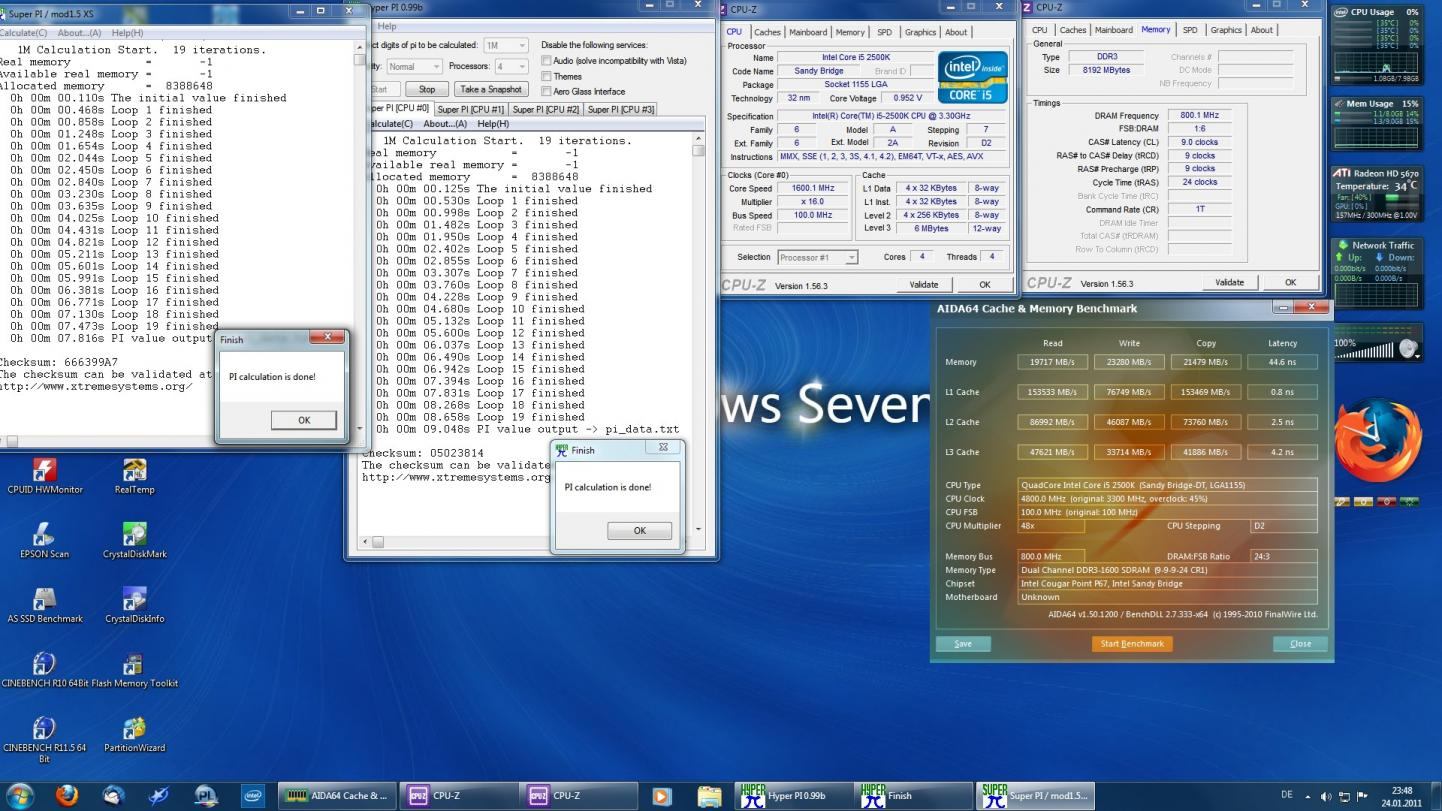Open About tab in CPU-Z CPU window
This screenshot has height=811, width=1442.
[x=956, y=32]
